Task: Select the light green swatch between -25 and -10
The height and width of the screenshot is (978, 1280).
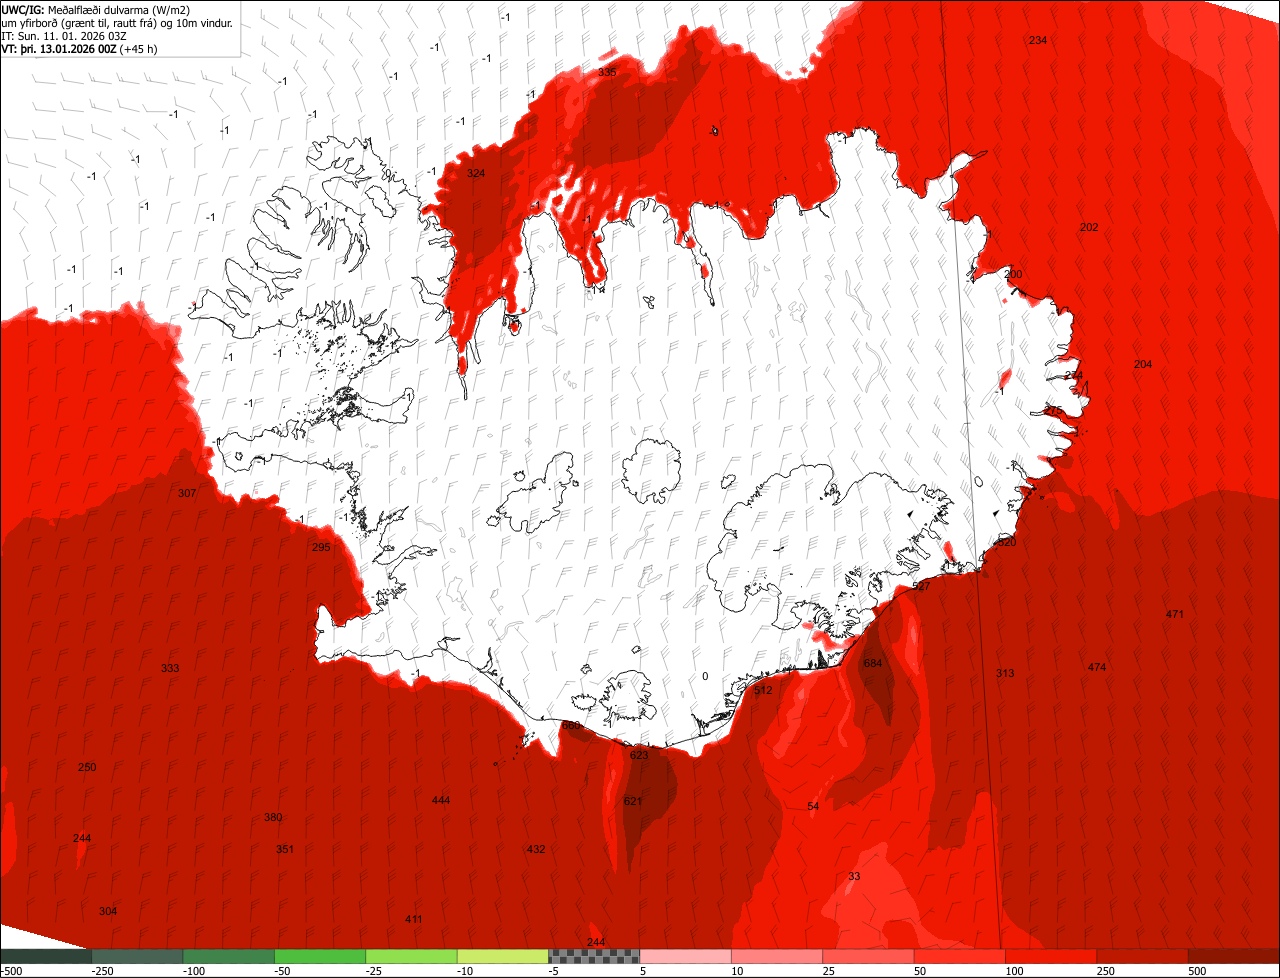Action: (411, 956)
